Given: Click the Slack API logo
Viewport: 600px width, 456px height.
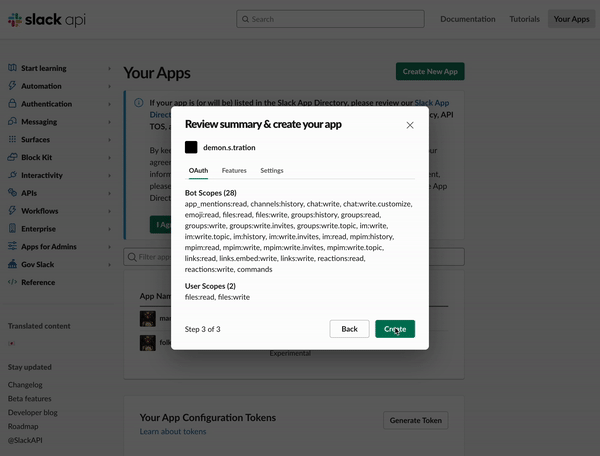Looking at the screenshot, I should click(x=47, y=19).
